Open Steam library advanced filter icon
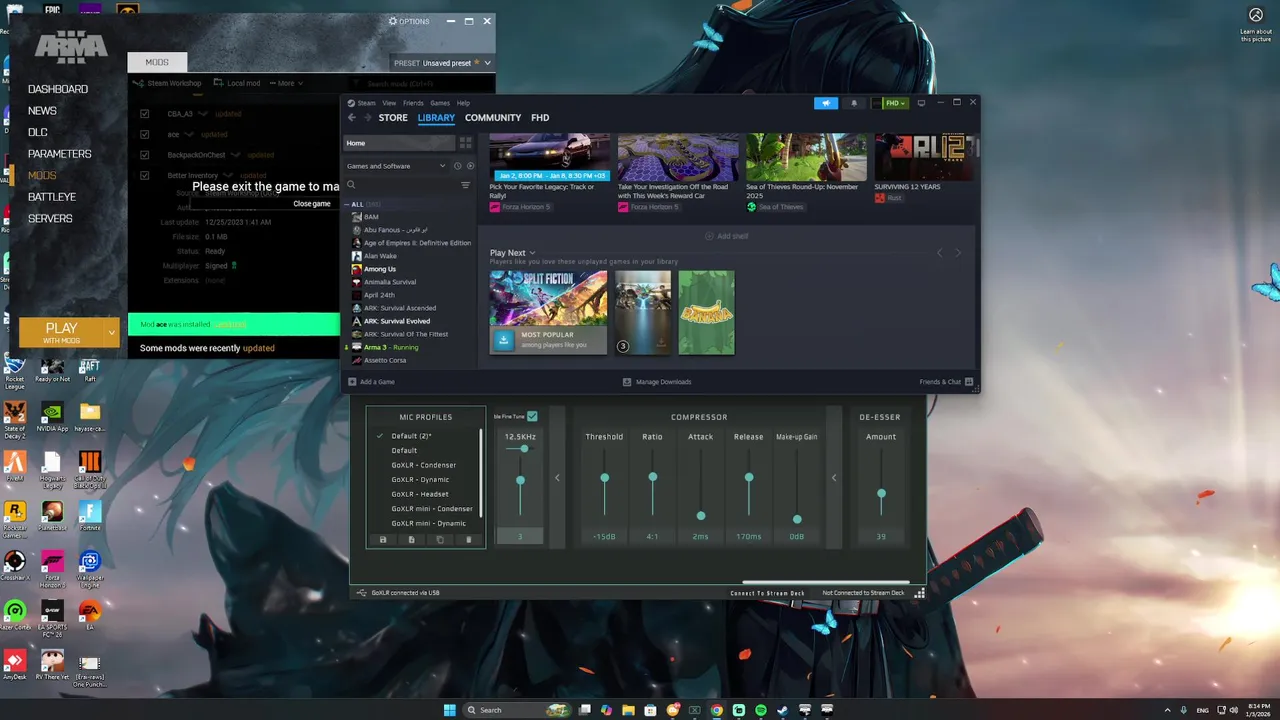1280x720 pixels. [x=465, y=185]
